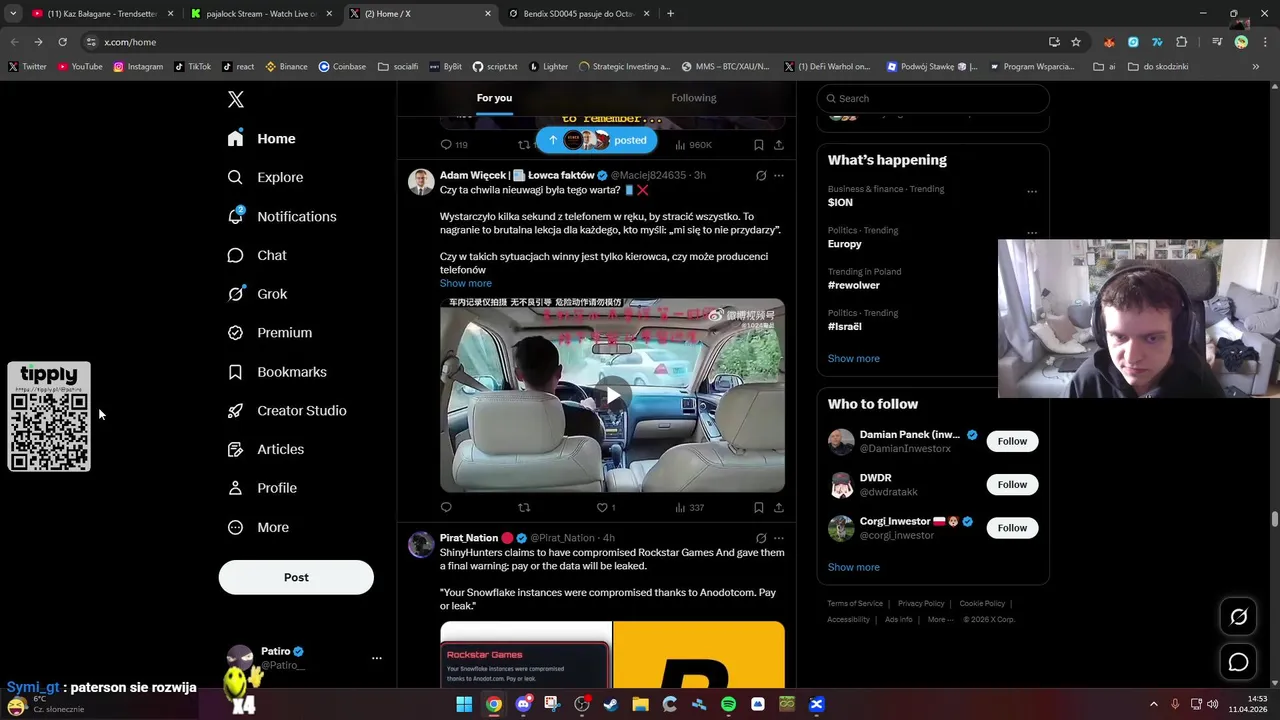The width and height of the screenshot is (1280, 720).
Task: Open Bookmarks in the sidebar
Action: (x=278, y=372)
